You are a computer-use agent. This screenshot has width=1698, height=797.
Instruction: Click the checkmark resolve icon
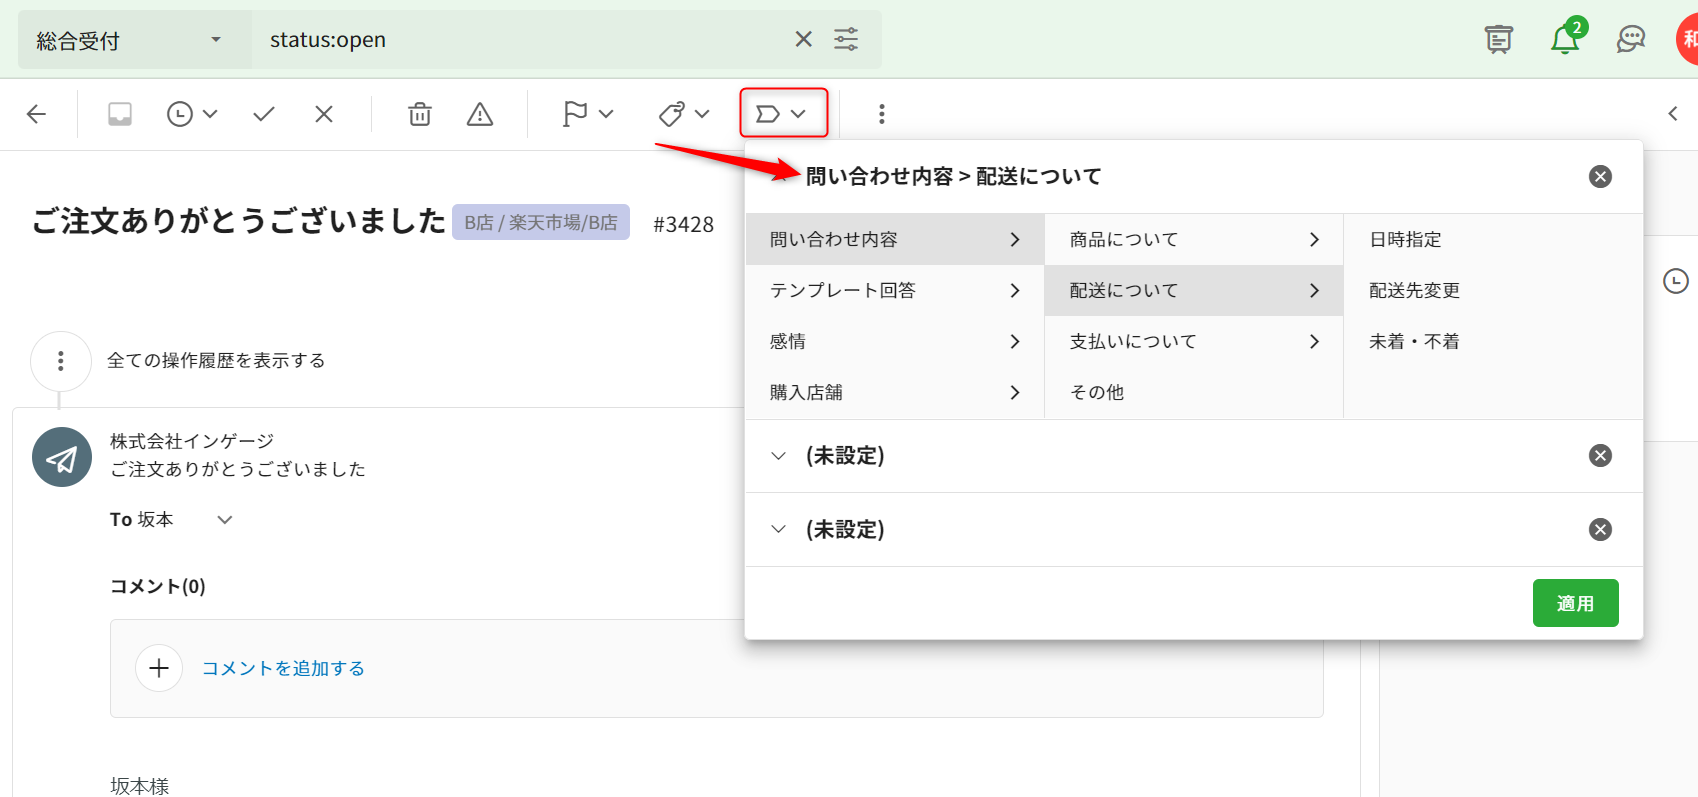264,114
